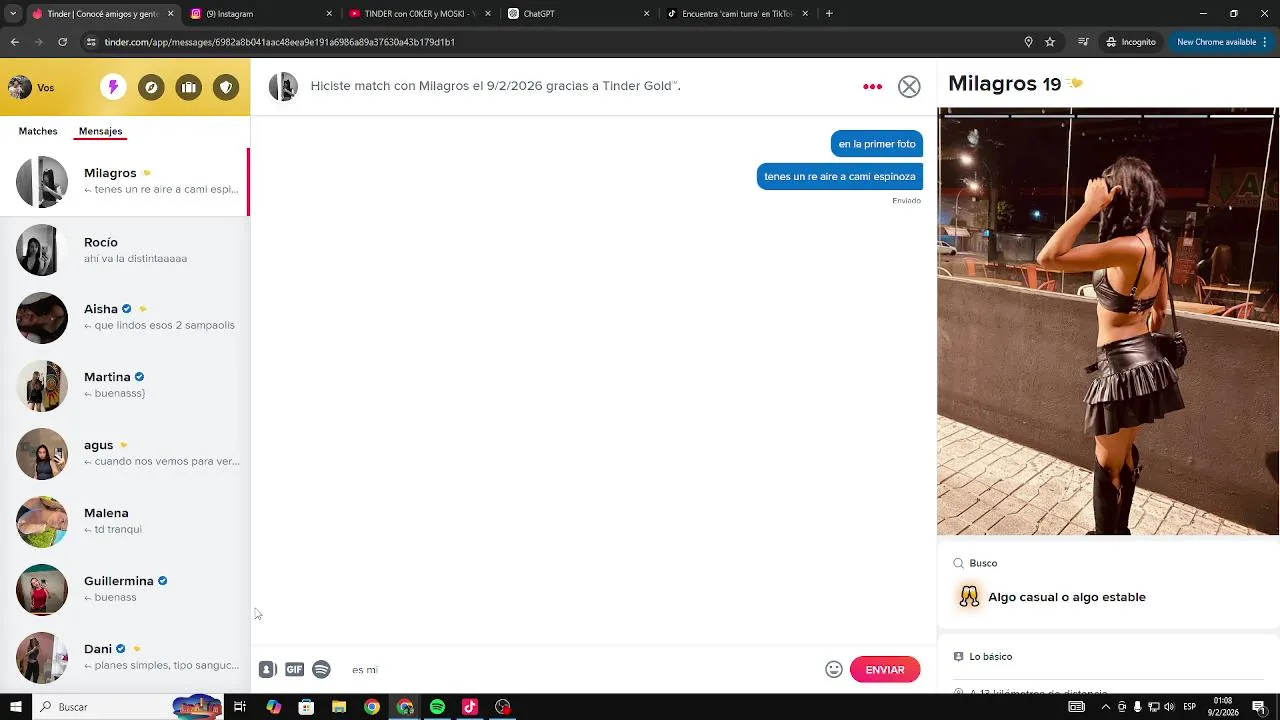The image size is (1280, 720).
Task: Open the safety shield icon
Action: tap(227, 87)
